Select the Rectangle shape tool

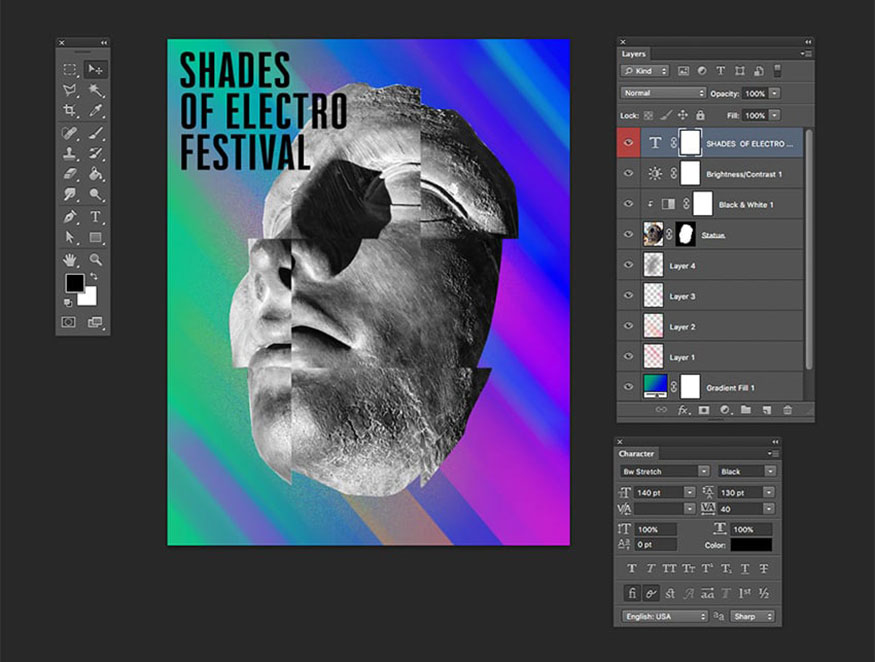click(95, 237)
